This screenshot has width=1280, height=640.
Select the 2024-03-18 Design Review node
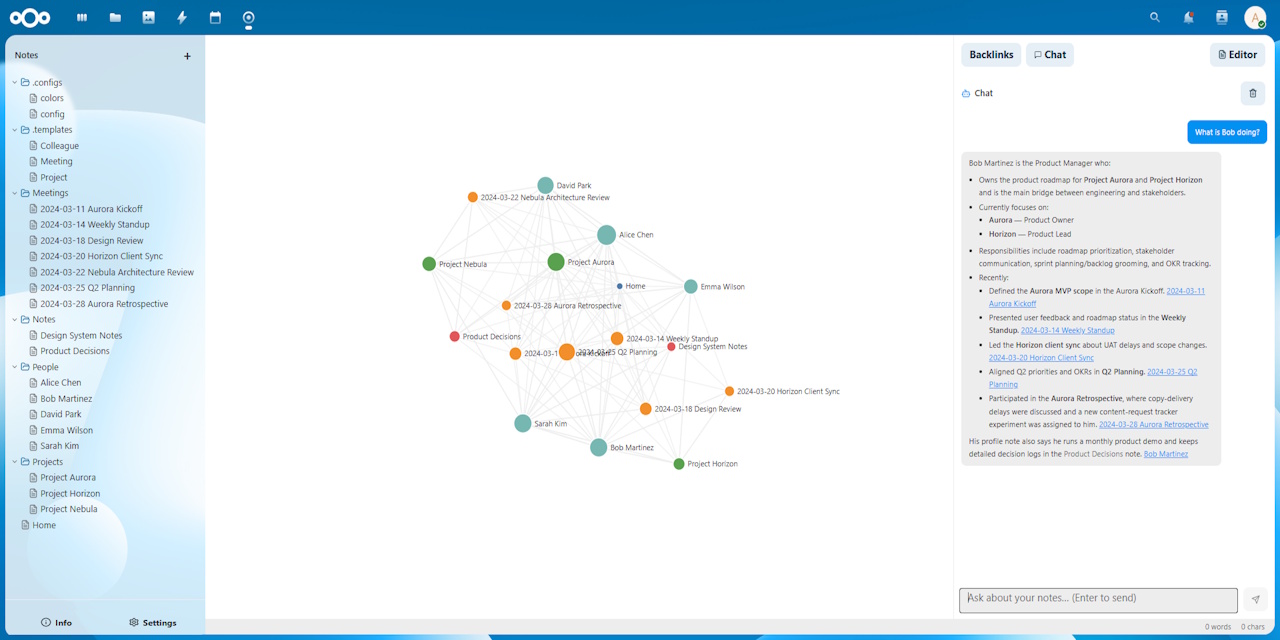point(646,409)
